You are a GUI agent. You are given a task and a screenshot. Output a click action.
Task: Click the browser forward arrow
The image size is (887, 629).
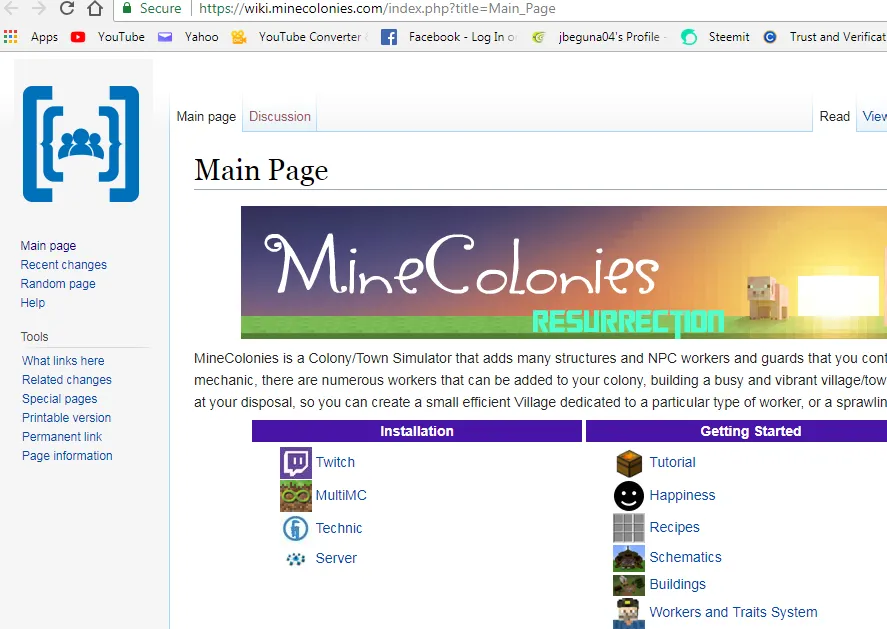point(38,8)
